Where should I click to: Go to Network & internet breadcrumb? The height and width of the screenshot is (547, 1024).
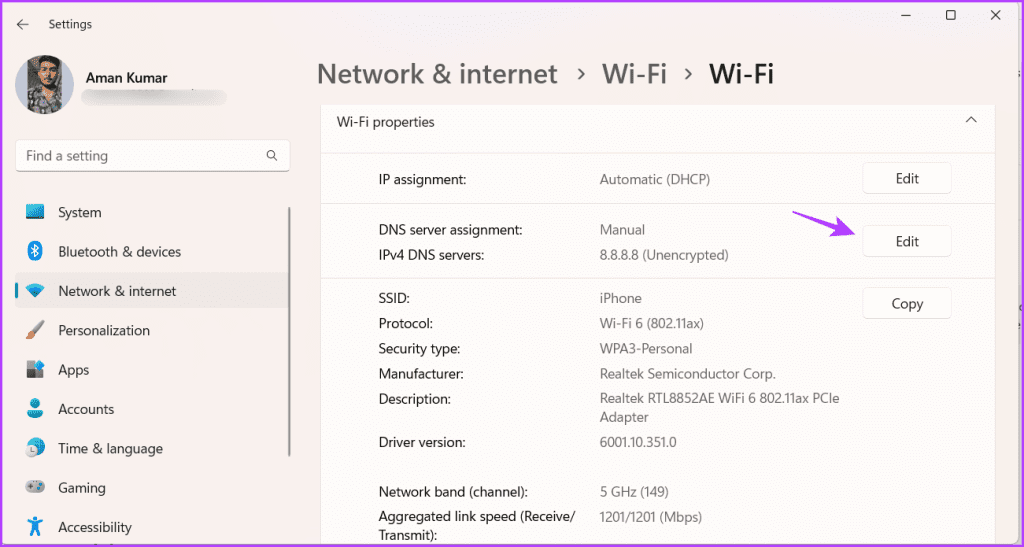pos(437,74)
